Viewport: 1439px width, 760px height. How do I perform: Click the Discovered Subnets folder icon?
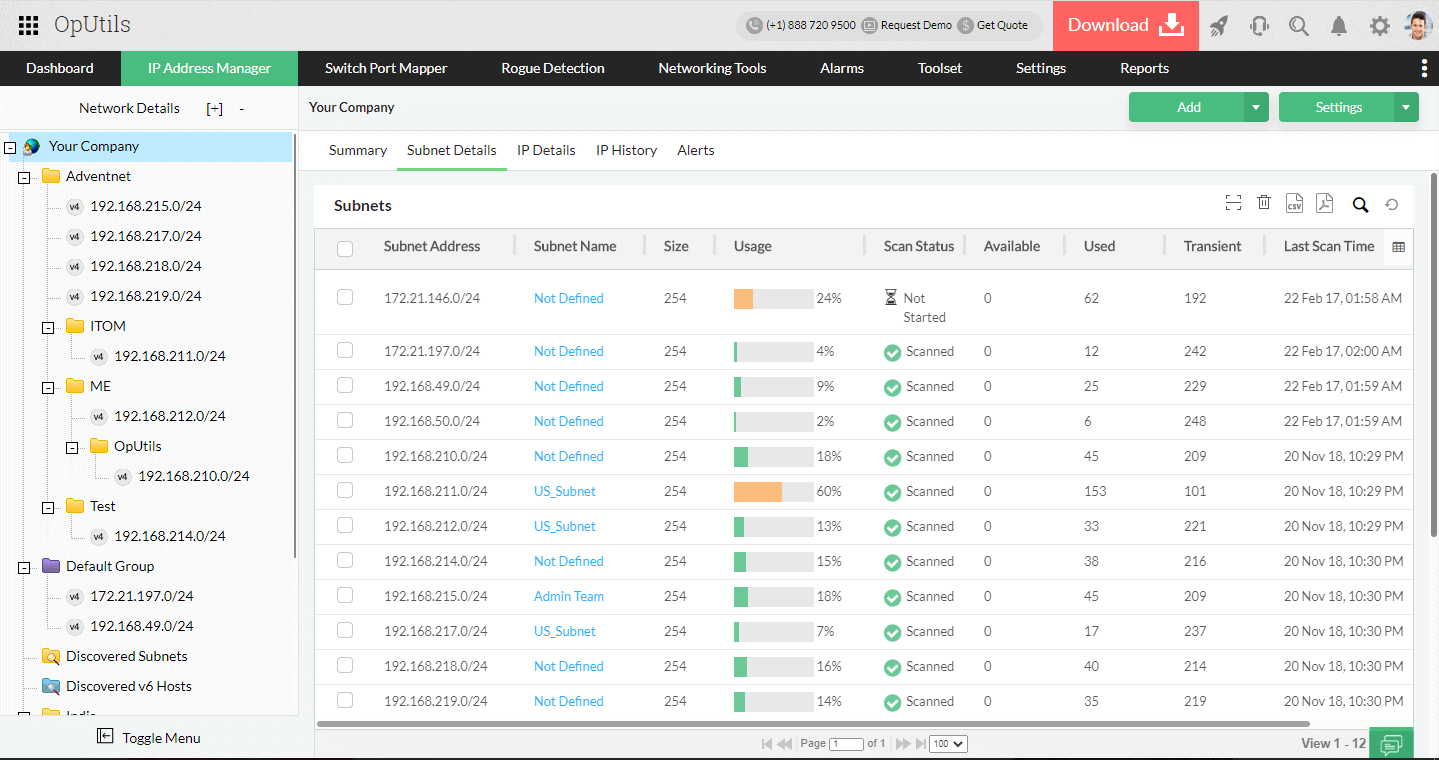click(51, 656)
